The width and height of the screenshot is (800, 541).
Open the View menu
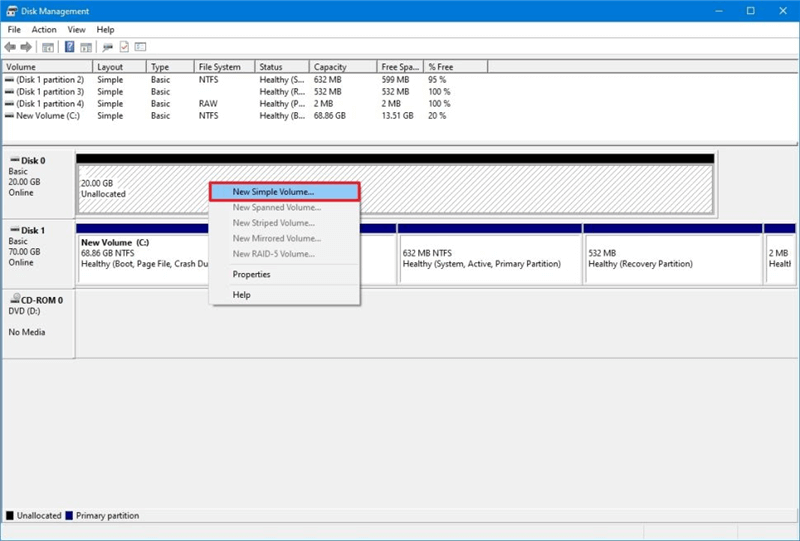click(x=76, y=30)
